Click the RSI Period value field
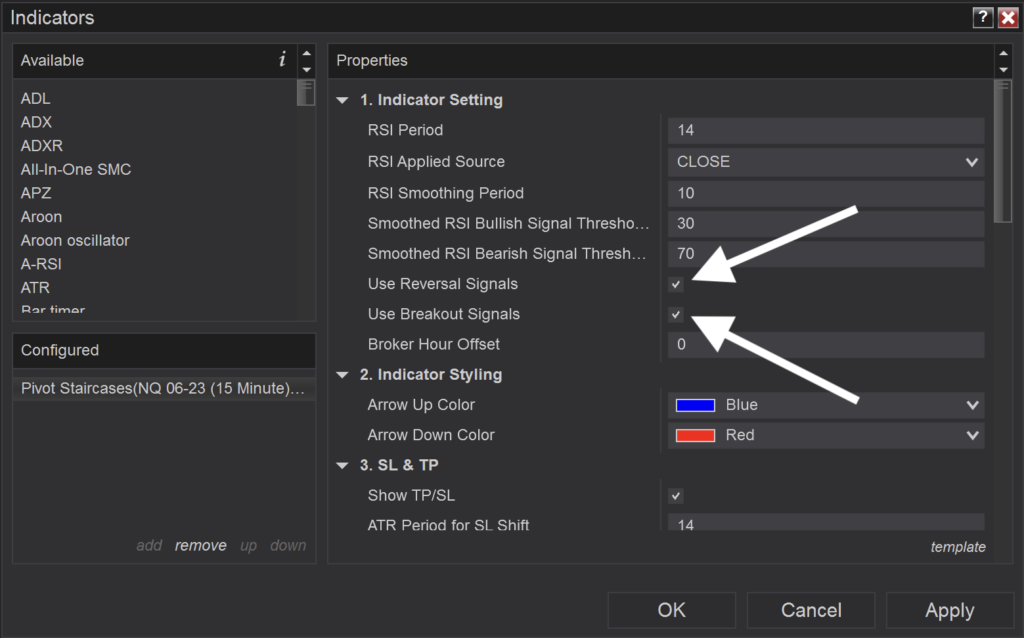Viewport: 1024px width, 638px height. click(825, 130)
